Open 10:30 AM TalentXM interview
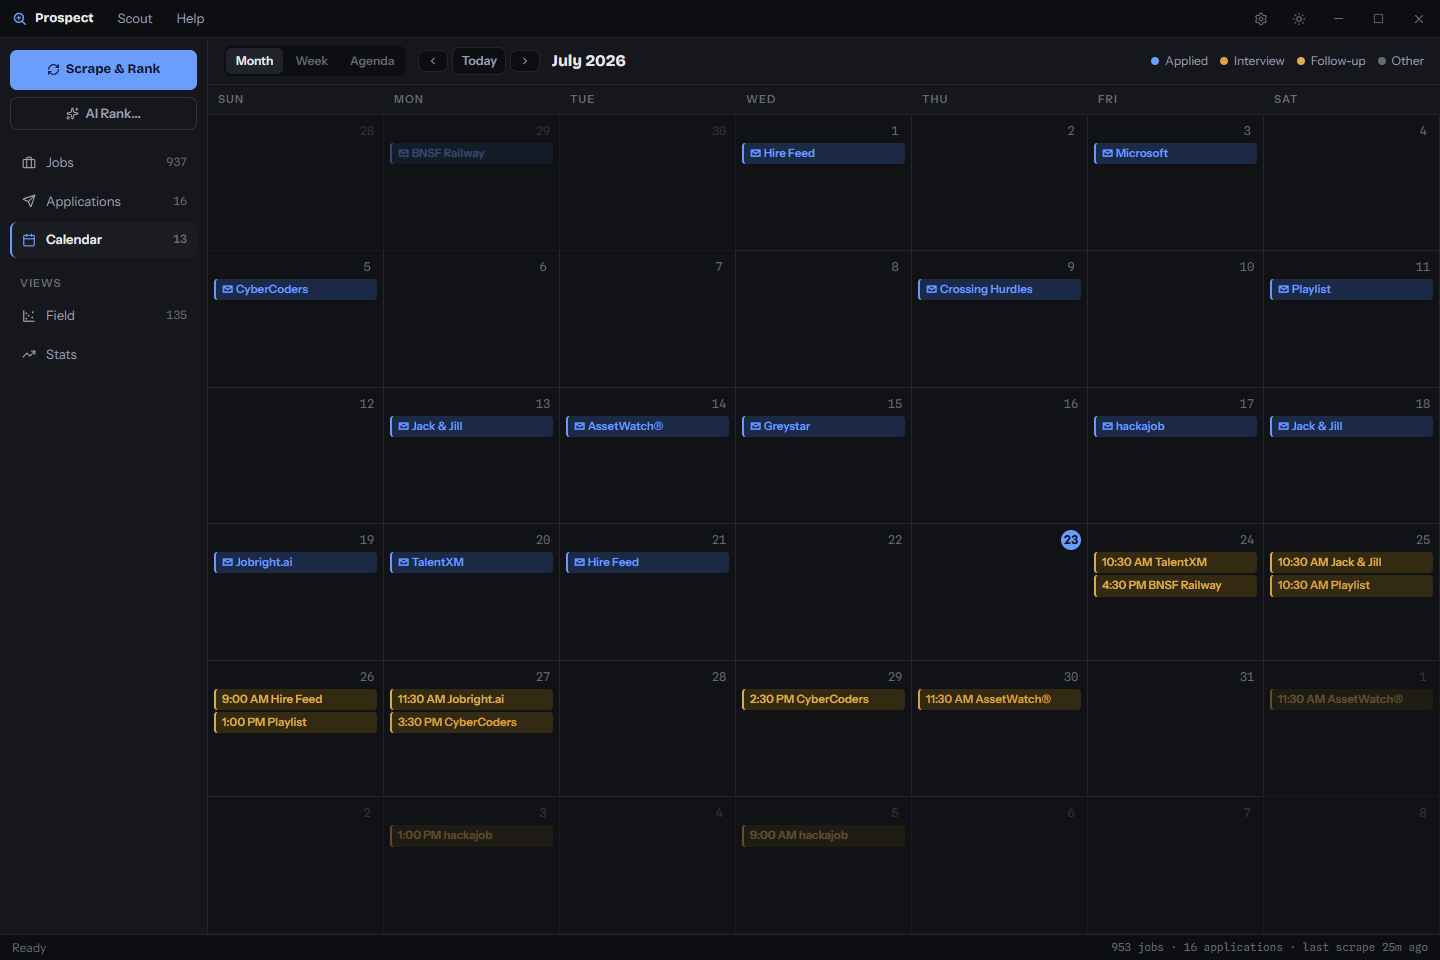 [1175, 563]
